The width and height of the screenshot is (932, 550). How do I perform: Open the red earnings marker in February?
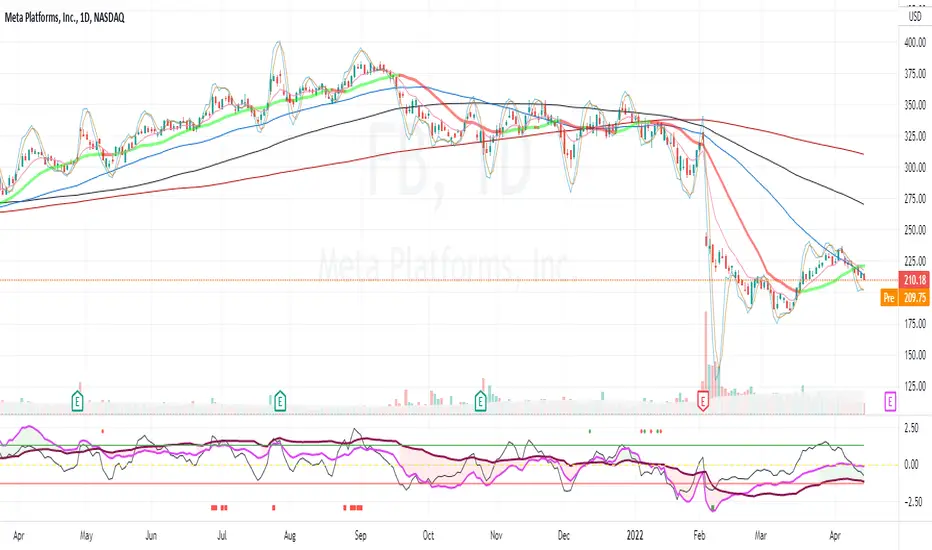click(703, 401)
